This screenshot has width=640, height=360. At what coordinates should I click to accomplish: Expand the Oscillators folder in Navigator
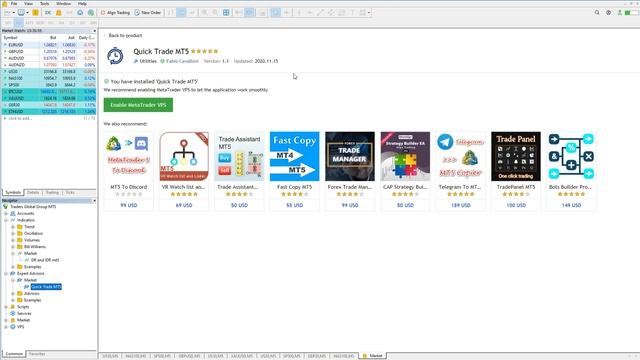(13, 233)
